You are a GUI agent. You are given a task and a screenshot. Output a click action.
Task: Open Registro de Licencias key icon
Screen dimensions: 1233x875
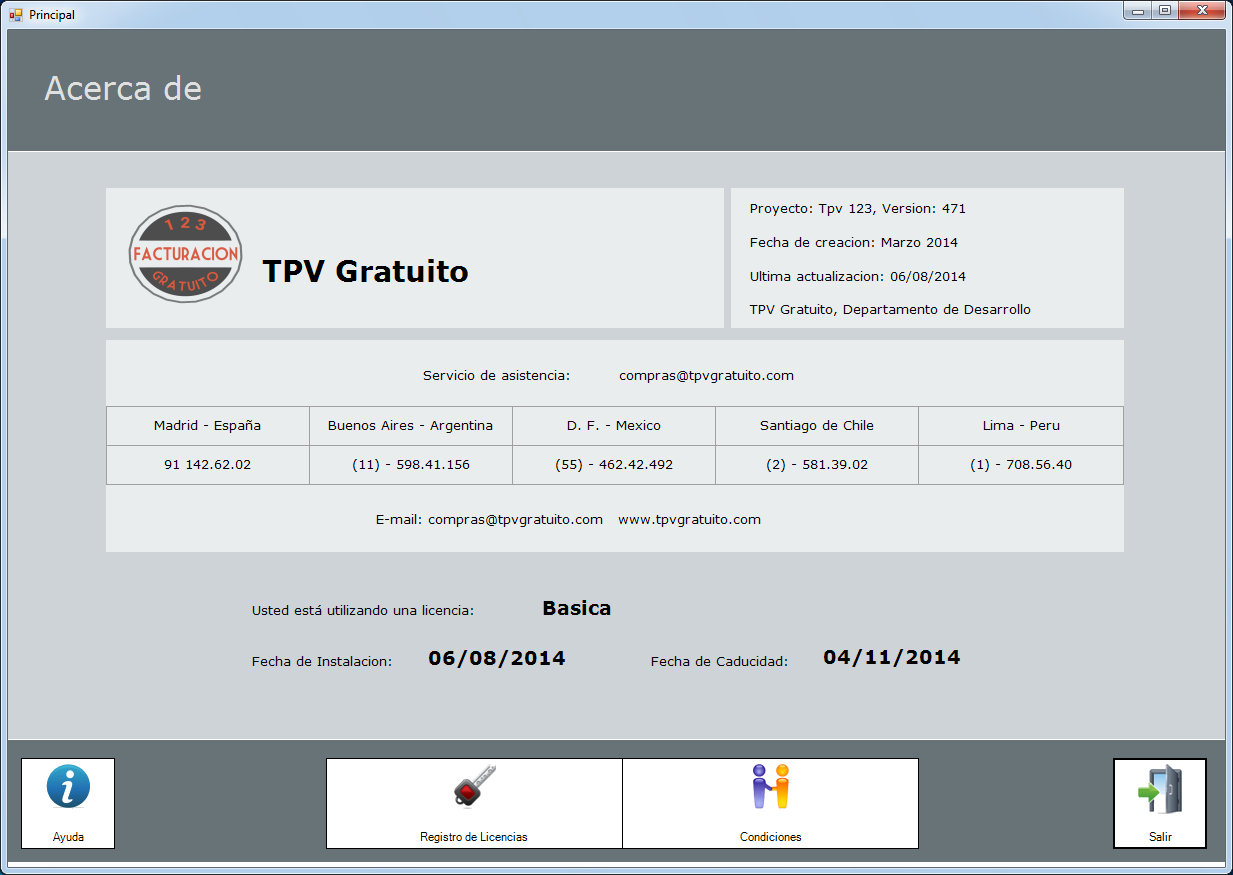pos(474,787)
